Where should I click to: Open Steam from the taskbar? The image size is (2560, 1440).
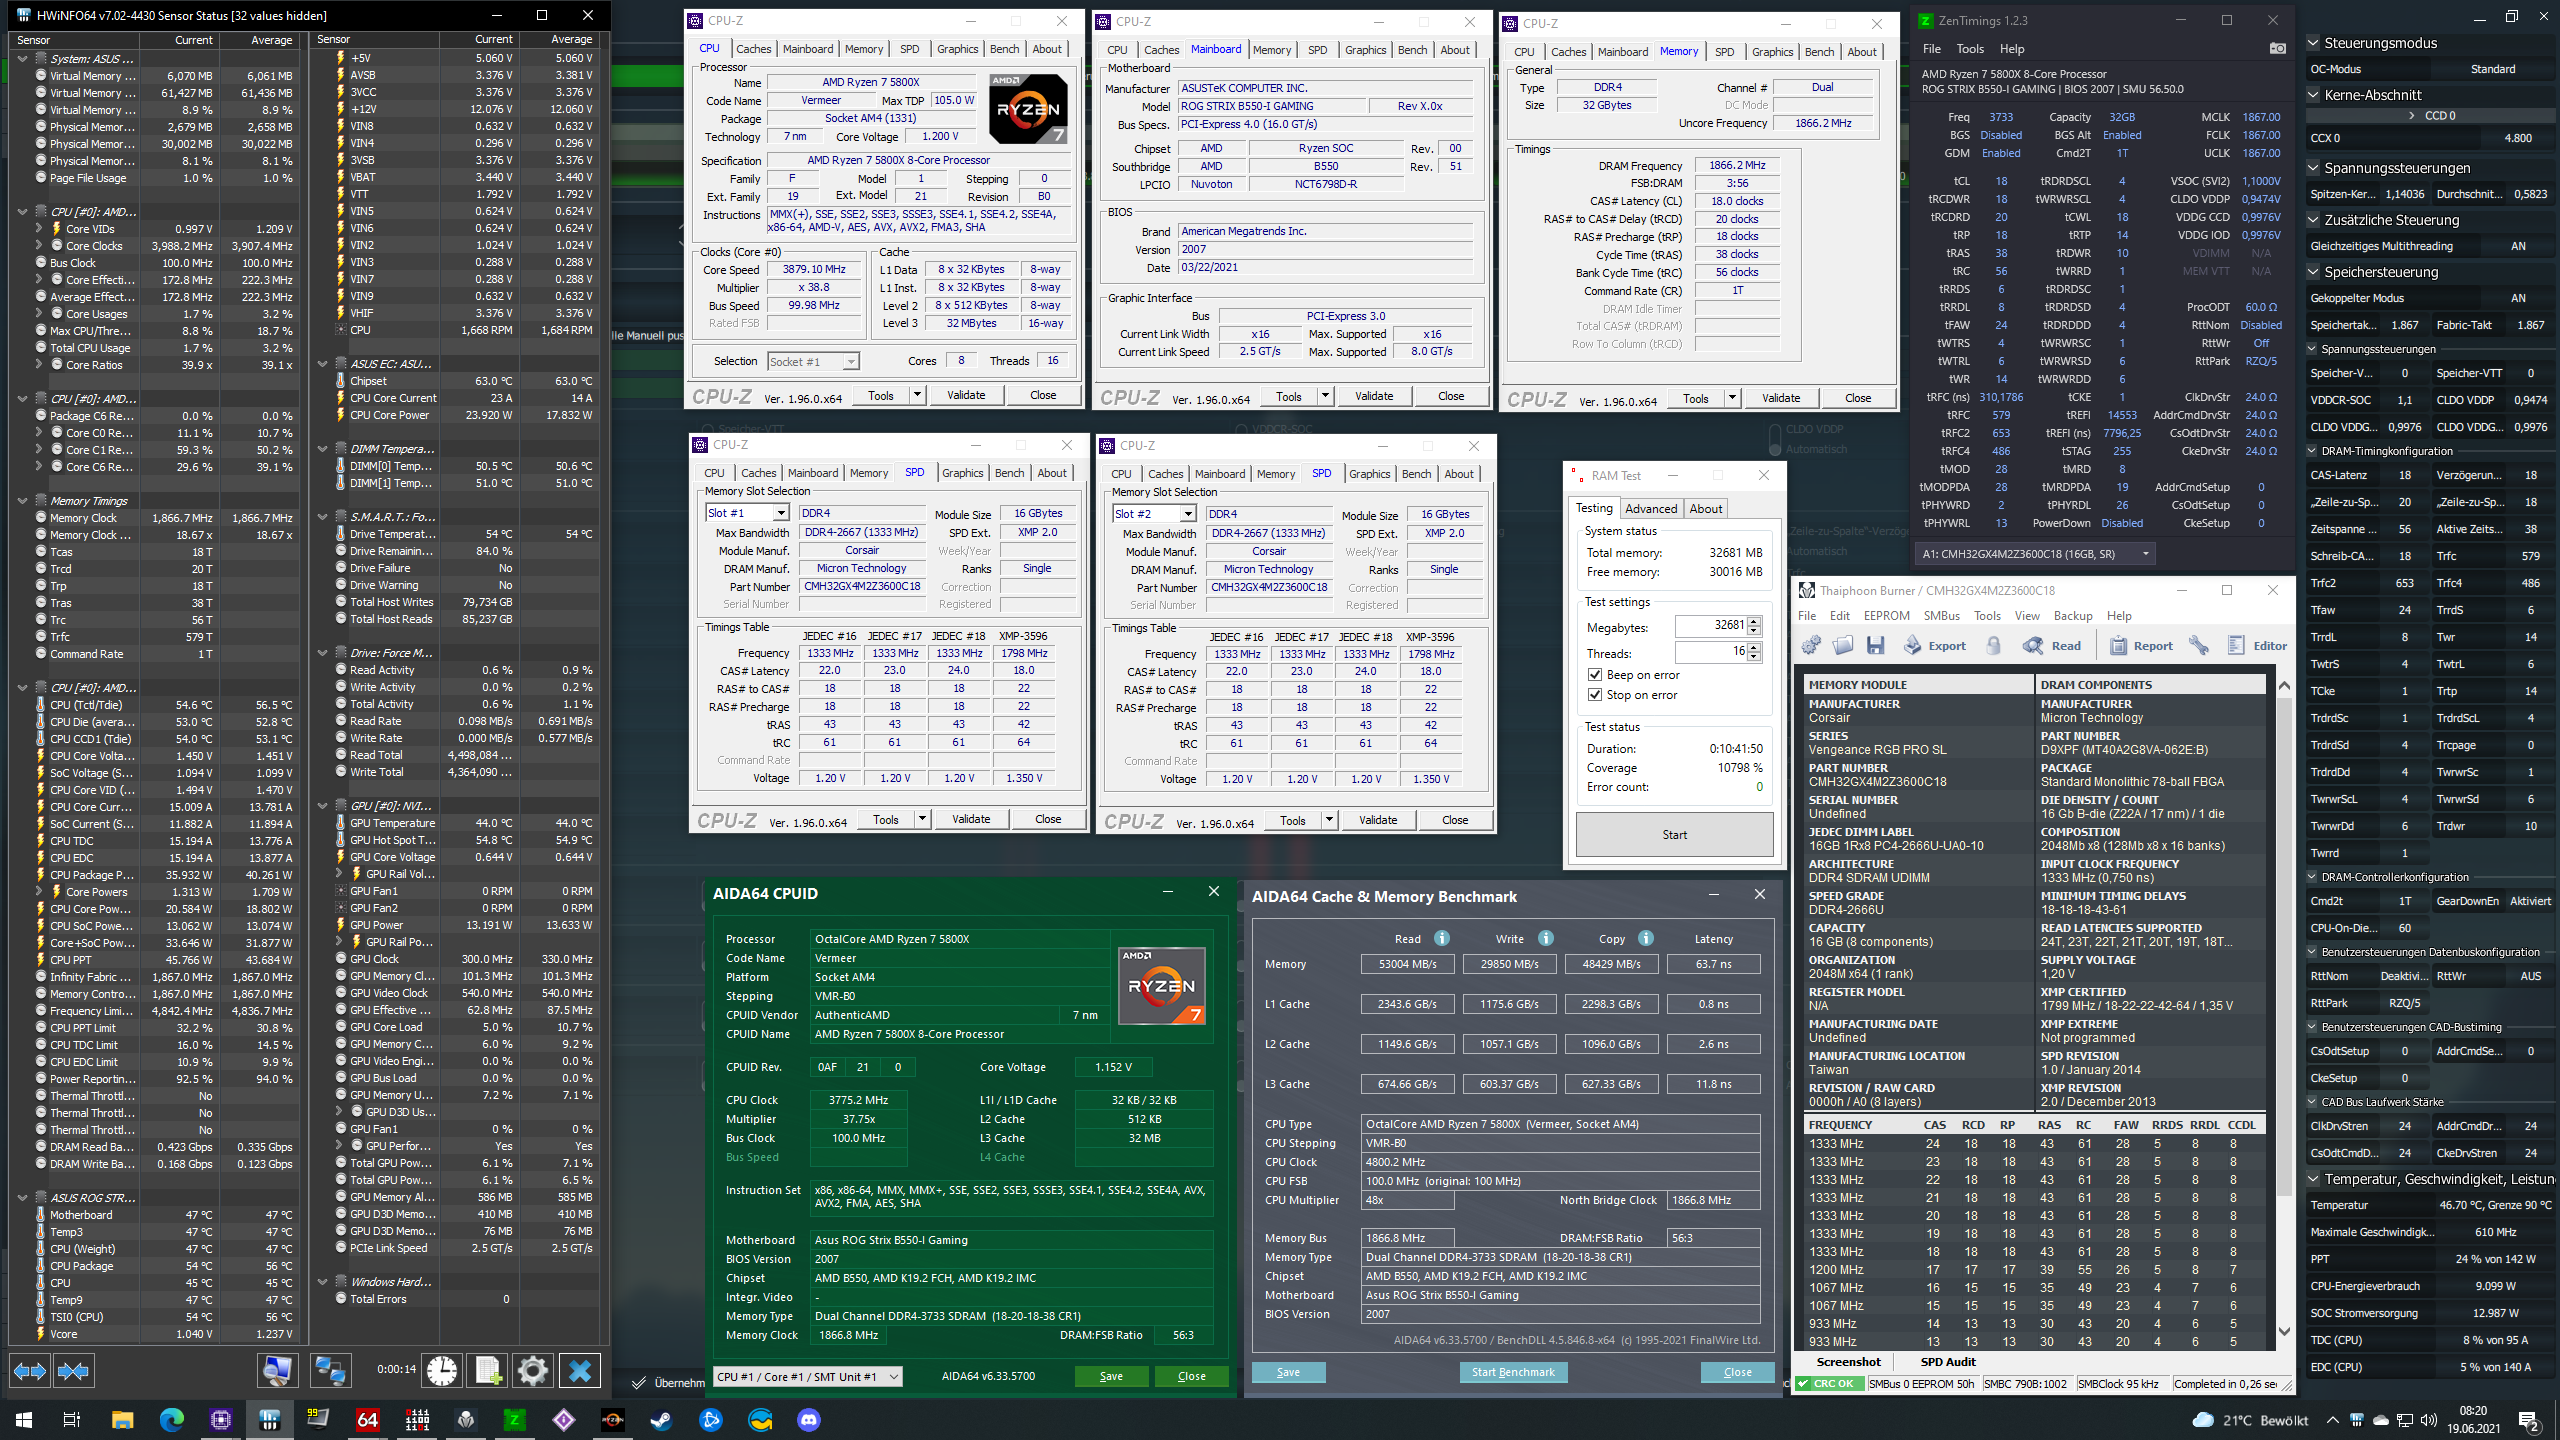click(661, 1419)
